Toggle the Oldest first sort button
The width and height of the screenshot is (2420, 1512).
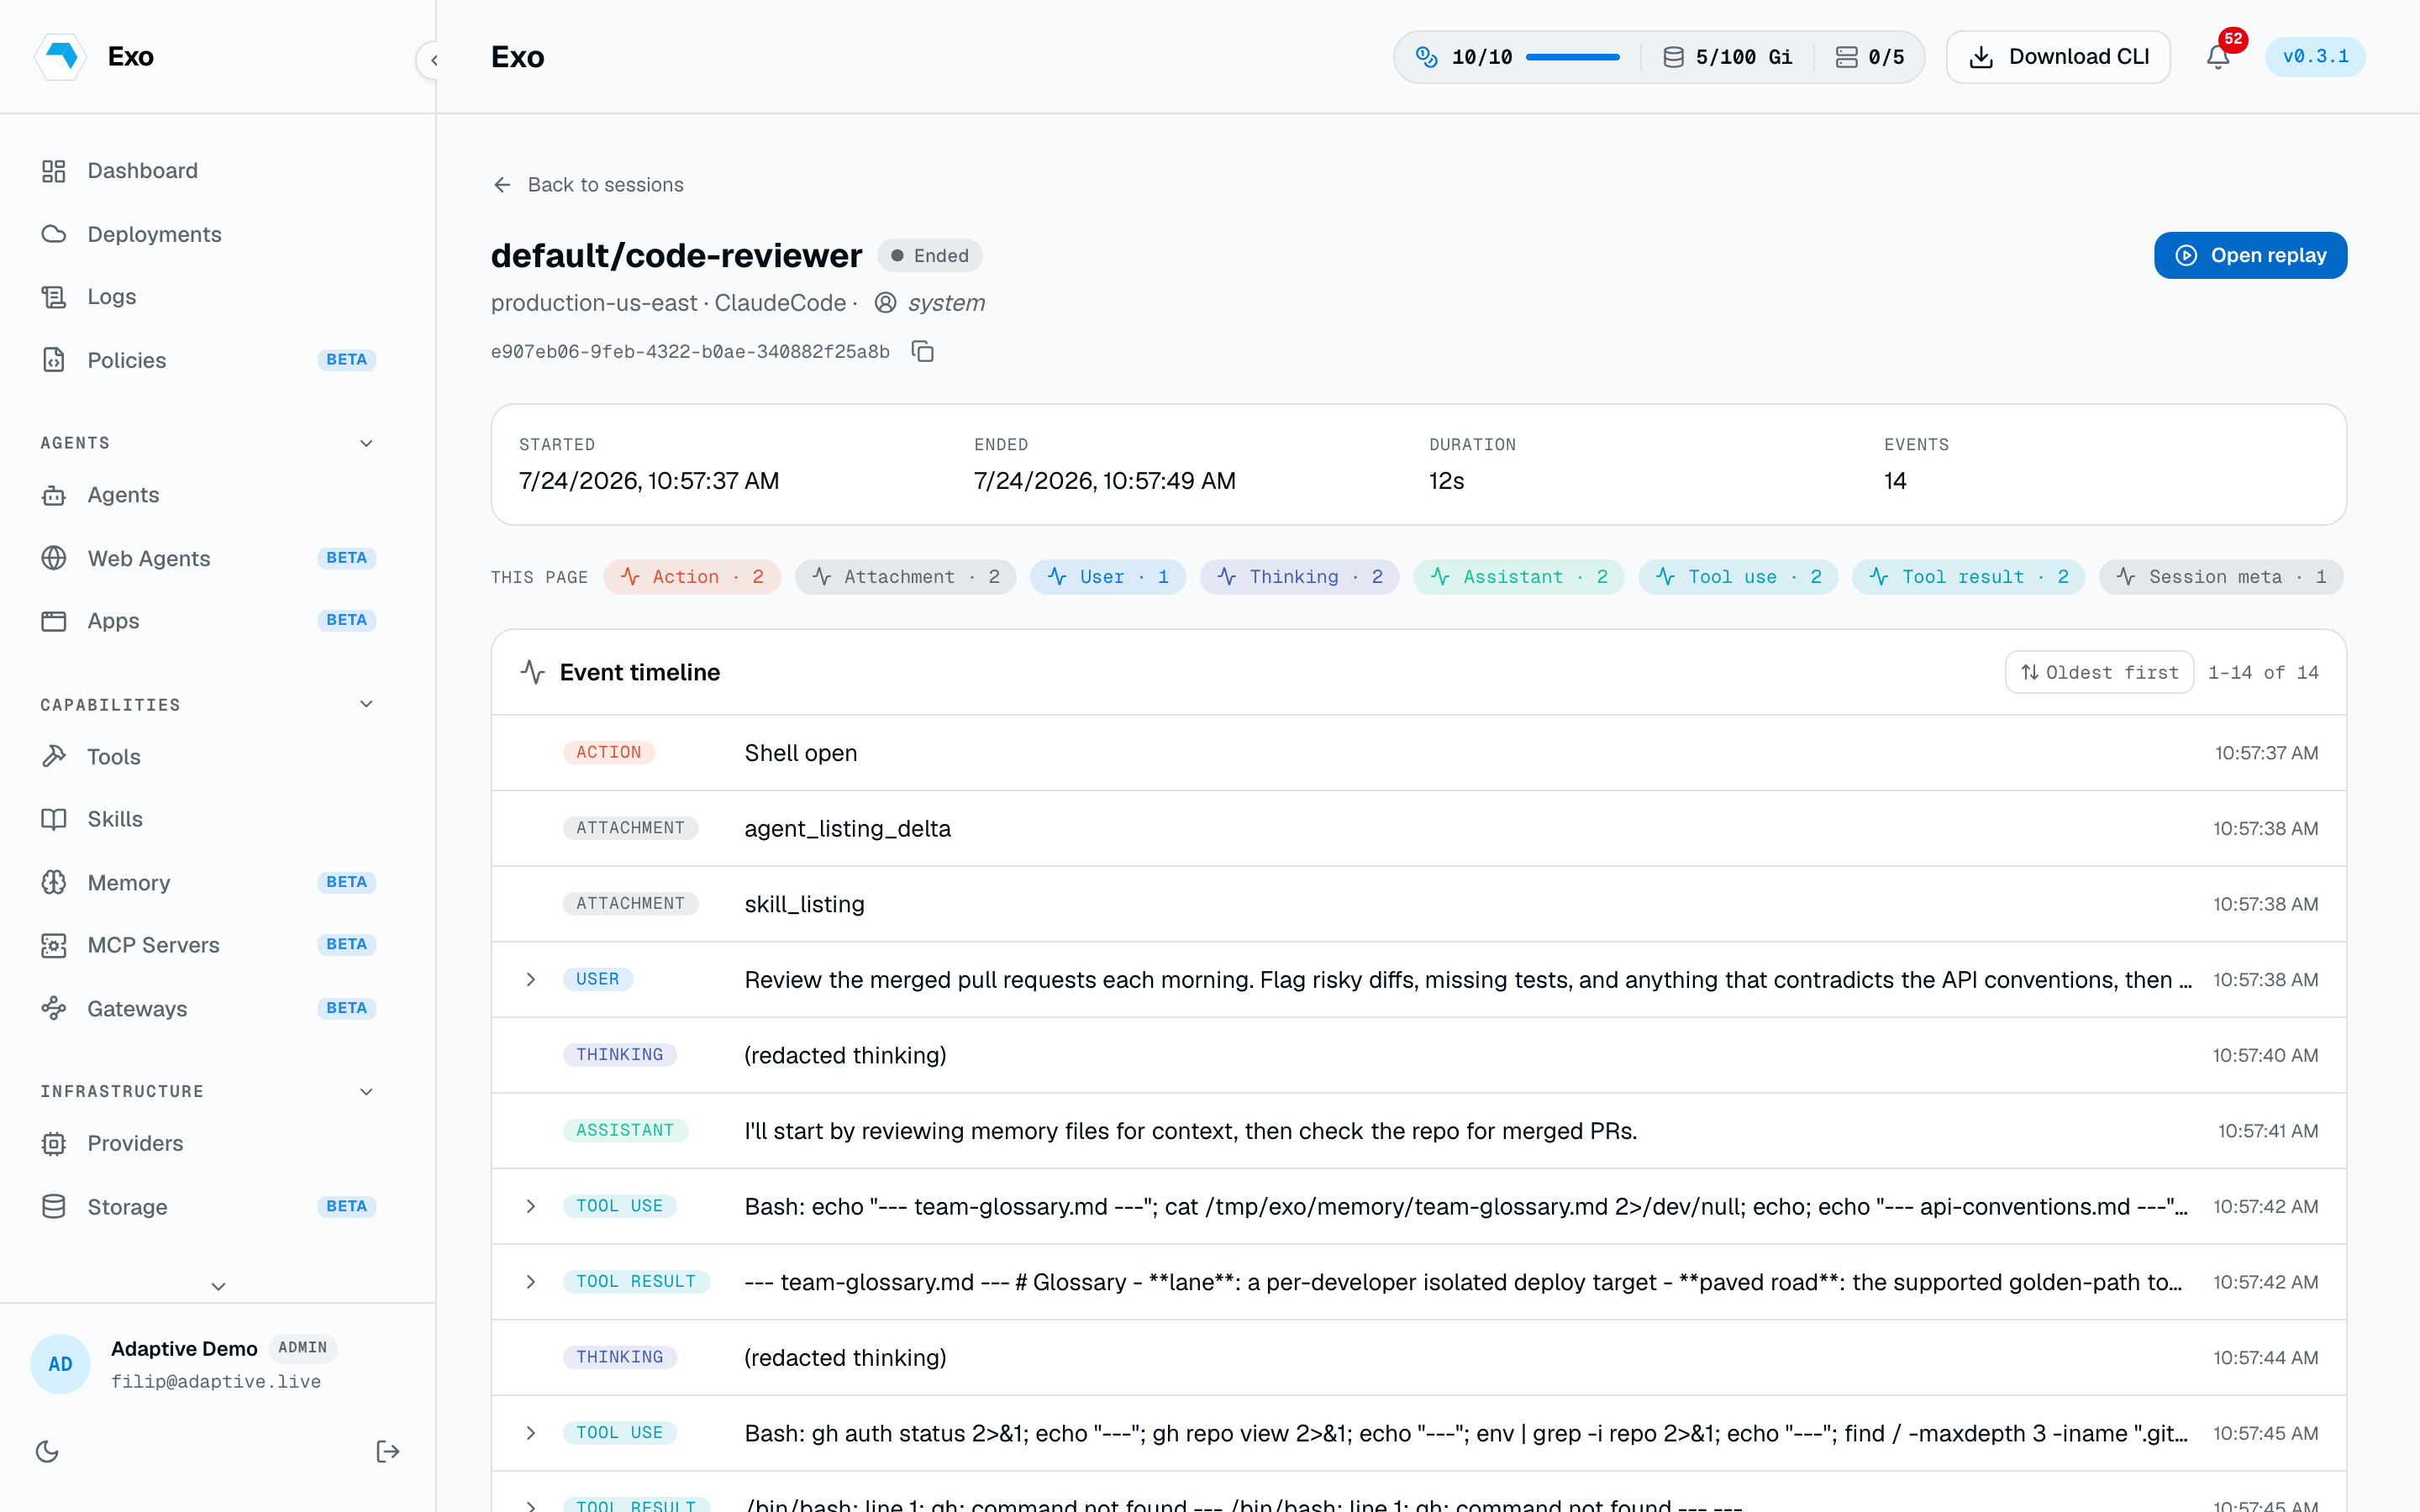tap(2099, 672)
